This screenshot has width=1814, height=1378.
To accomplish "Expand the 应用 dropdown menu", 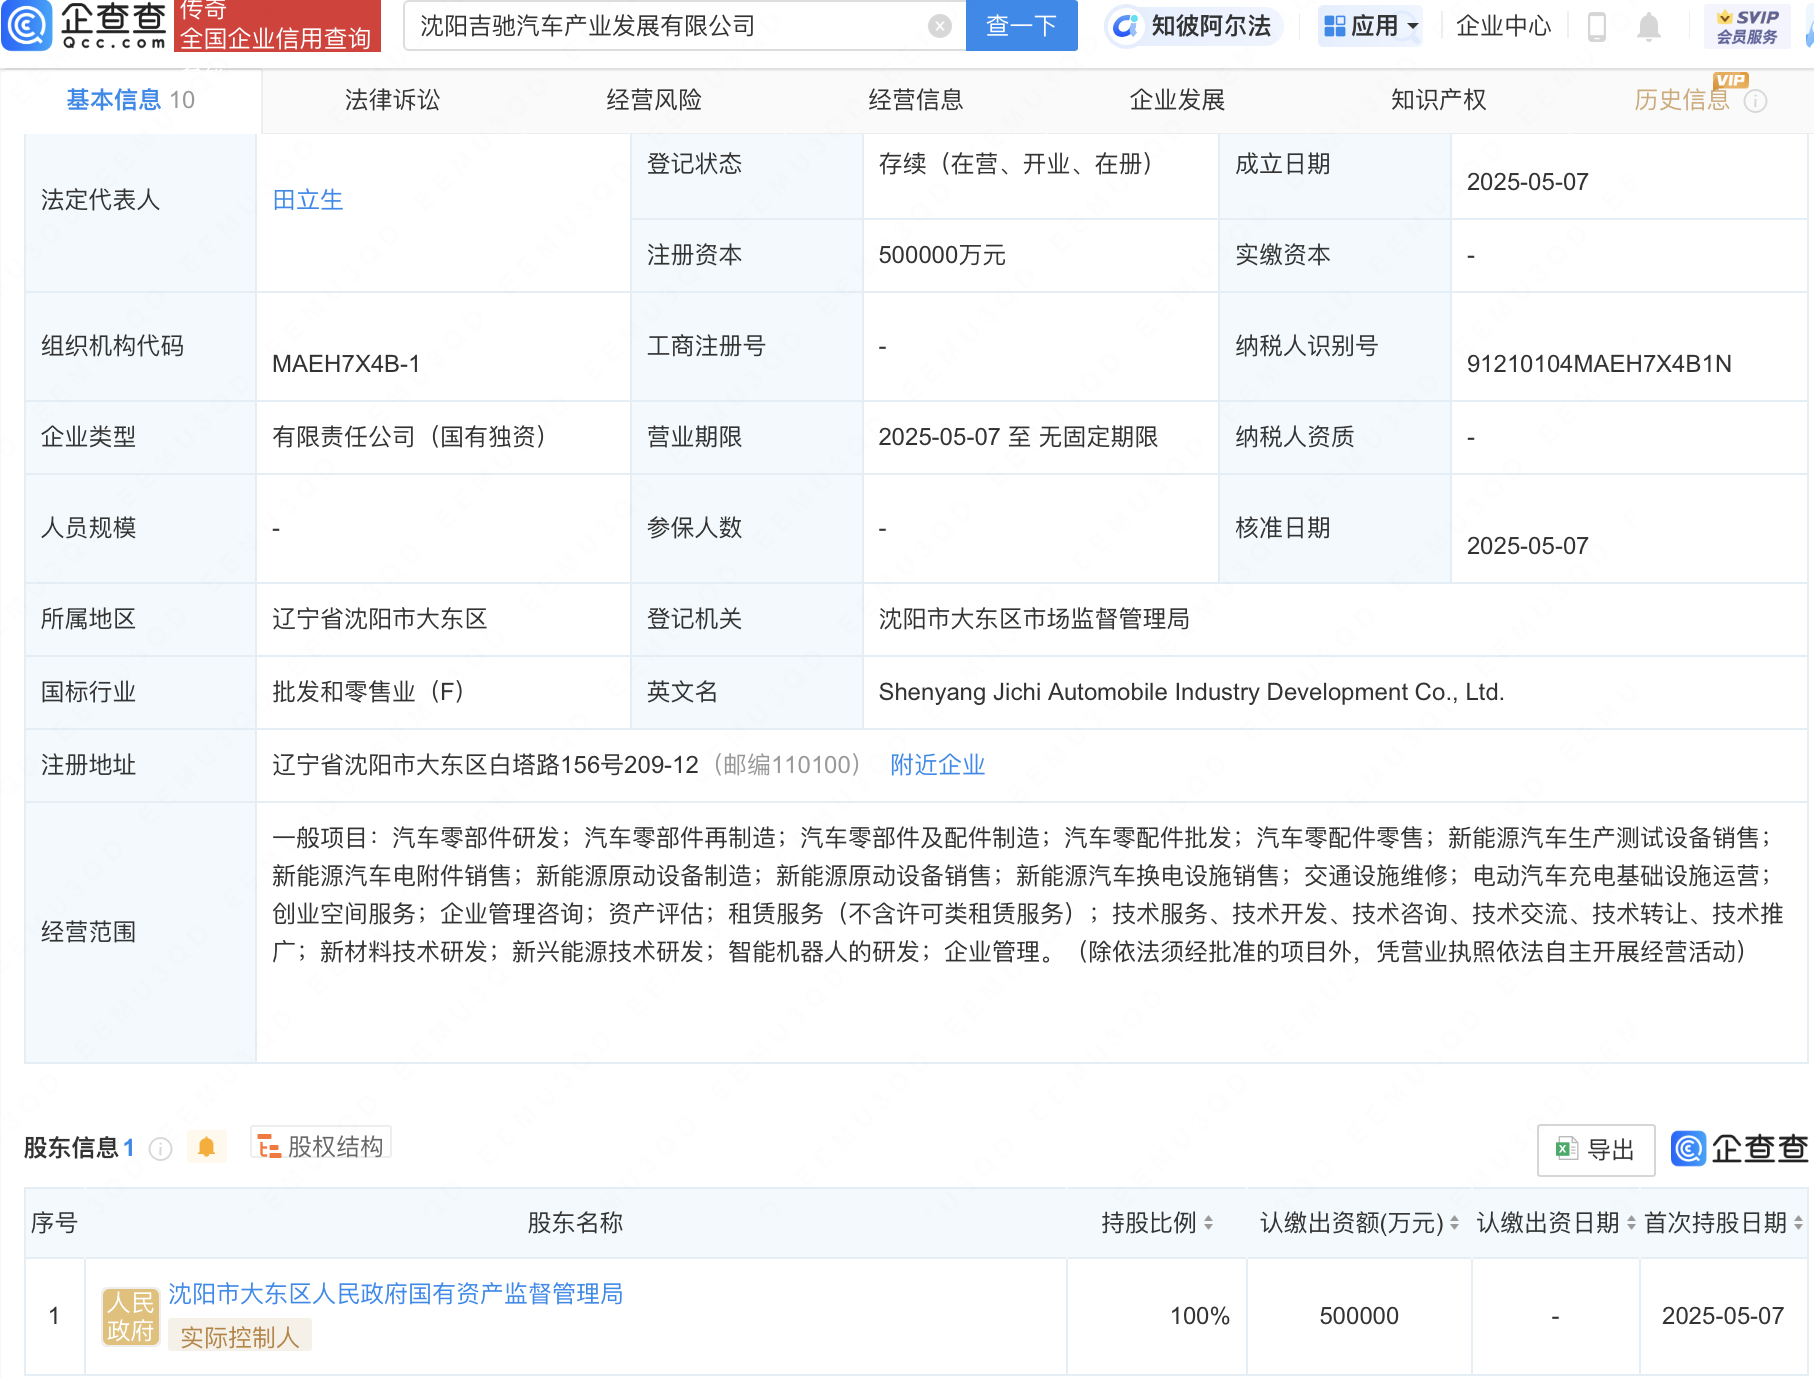I will [x=1413, y=26].
